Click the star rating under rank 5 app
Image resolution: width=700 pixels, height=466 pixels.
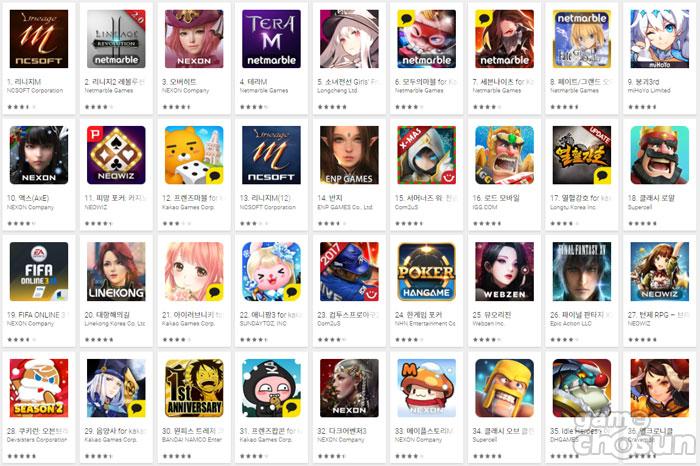tap(332, 107)
